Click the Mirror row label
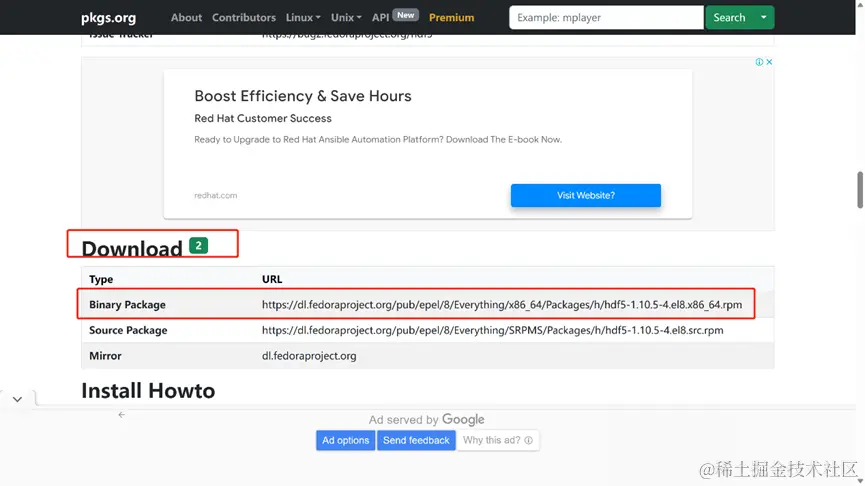 tap(105, 356)
